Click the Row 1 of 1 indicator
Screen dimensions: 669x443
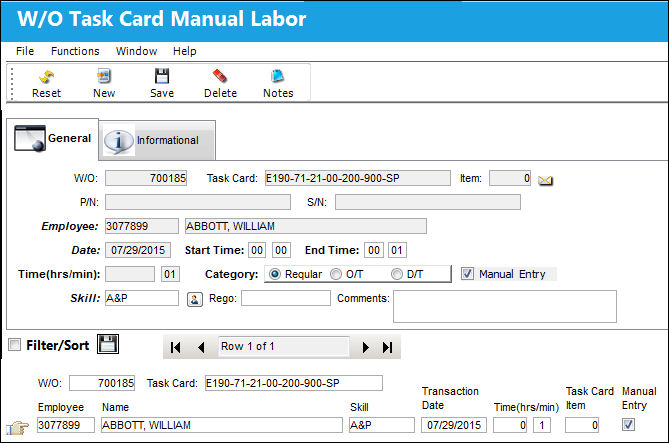pos(283,347)
